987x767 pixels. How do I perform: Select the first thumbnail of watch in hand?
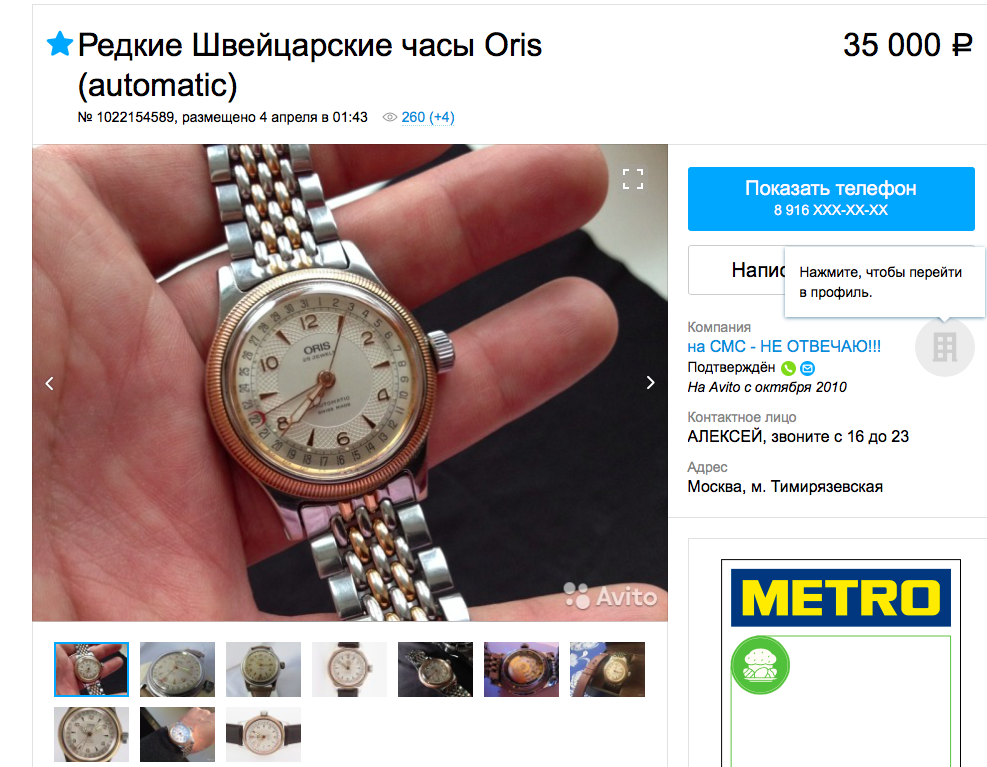click(x=91, y=669)
